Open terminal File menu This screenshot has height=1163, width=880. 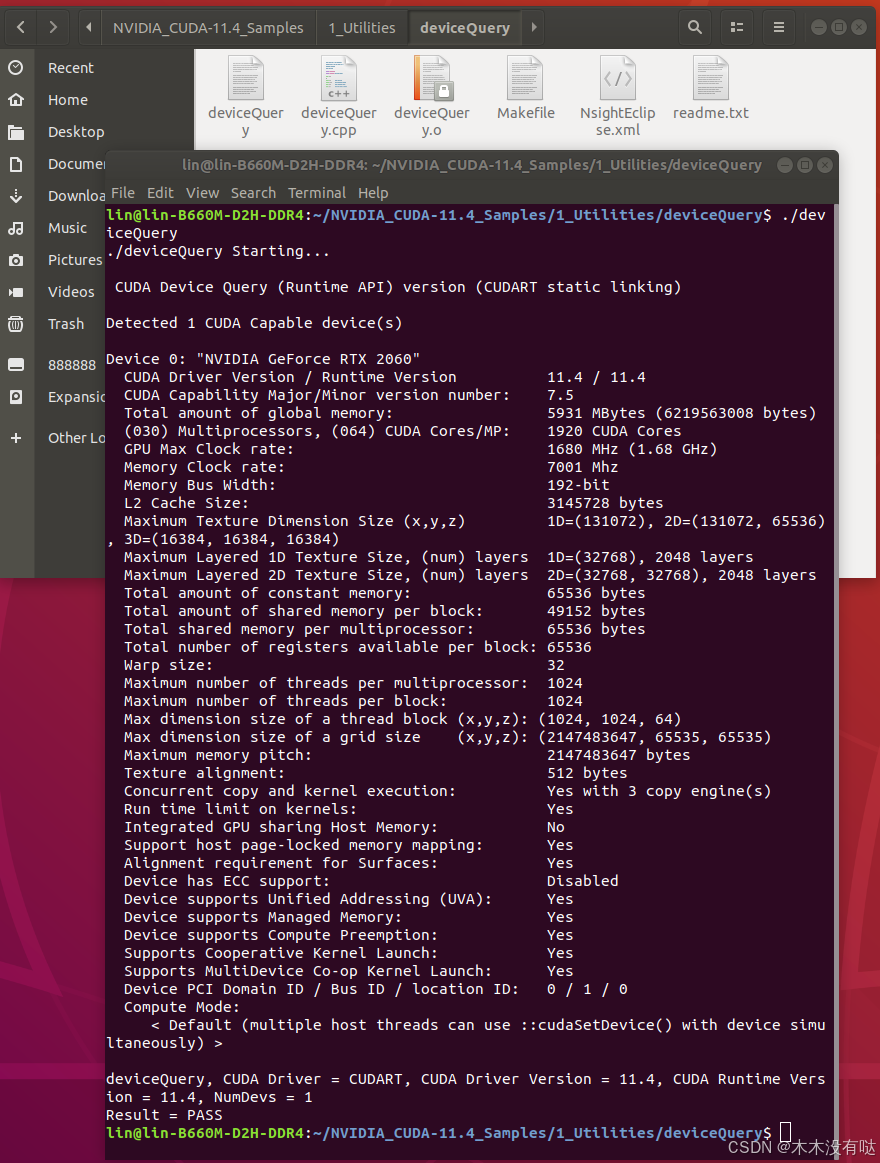[x=122, y=193]
